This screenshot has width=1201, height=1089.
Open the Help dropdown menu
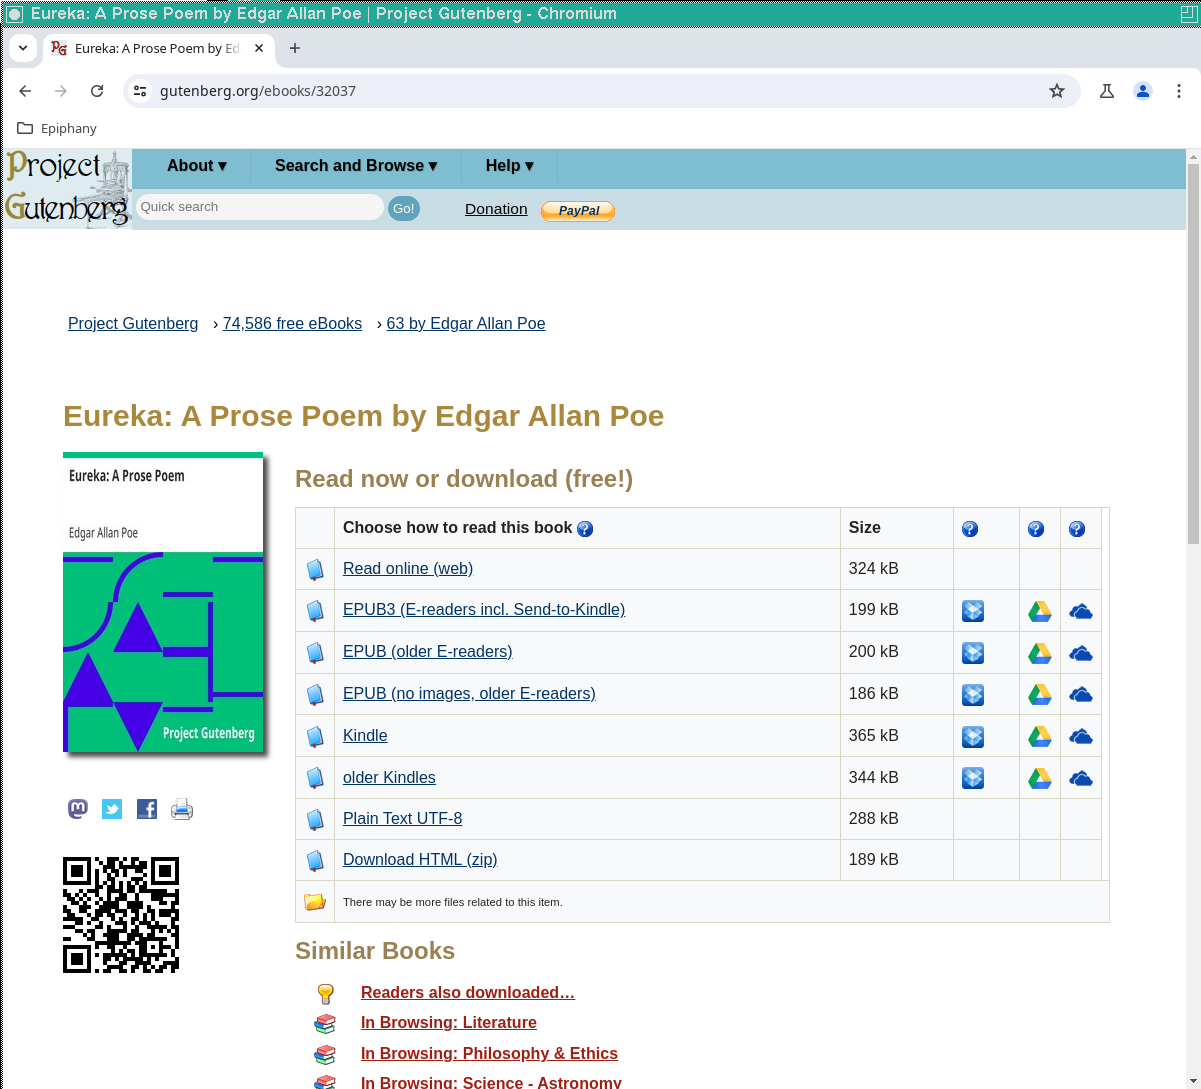pyautogui.click(x=509, y=166)
